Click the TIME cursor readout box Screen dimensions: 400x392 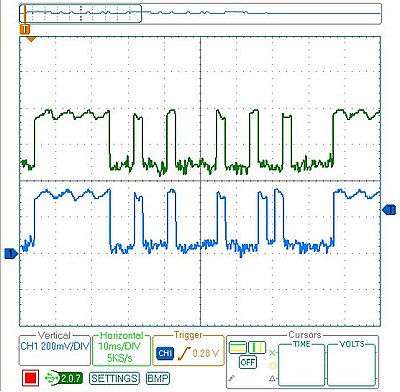(x=301, y=364)
